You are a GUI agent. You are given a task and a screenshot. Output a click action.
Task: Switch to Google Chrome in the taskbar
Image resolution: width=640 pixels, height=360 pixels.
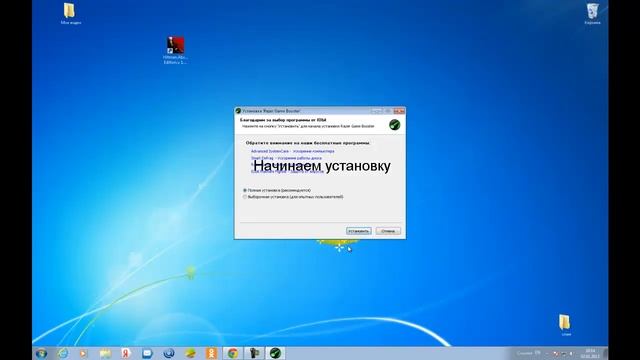pyautogui.click(x=233, y=353)
